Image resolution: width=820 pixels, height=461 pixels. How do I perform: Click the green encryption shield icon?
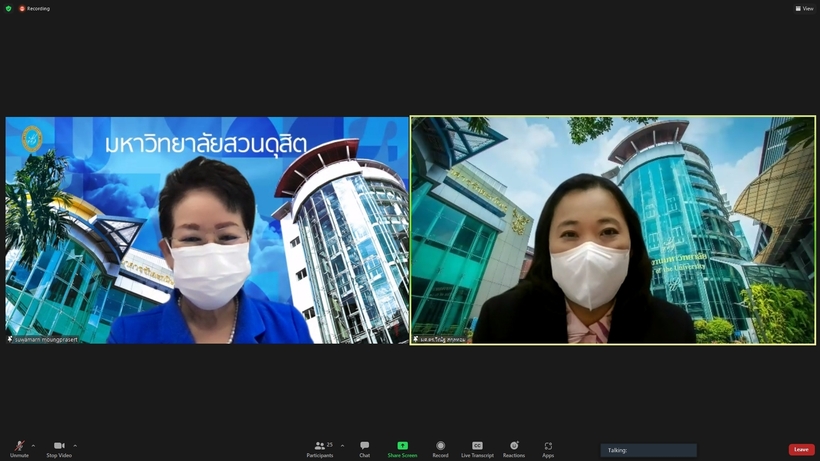point(8,8)
